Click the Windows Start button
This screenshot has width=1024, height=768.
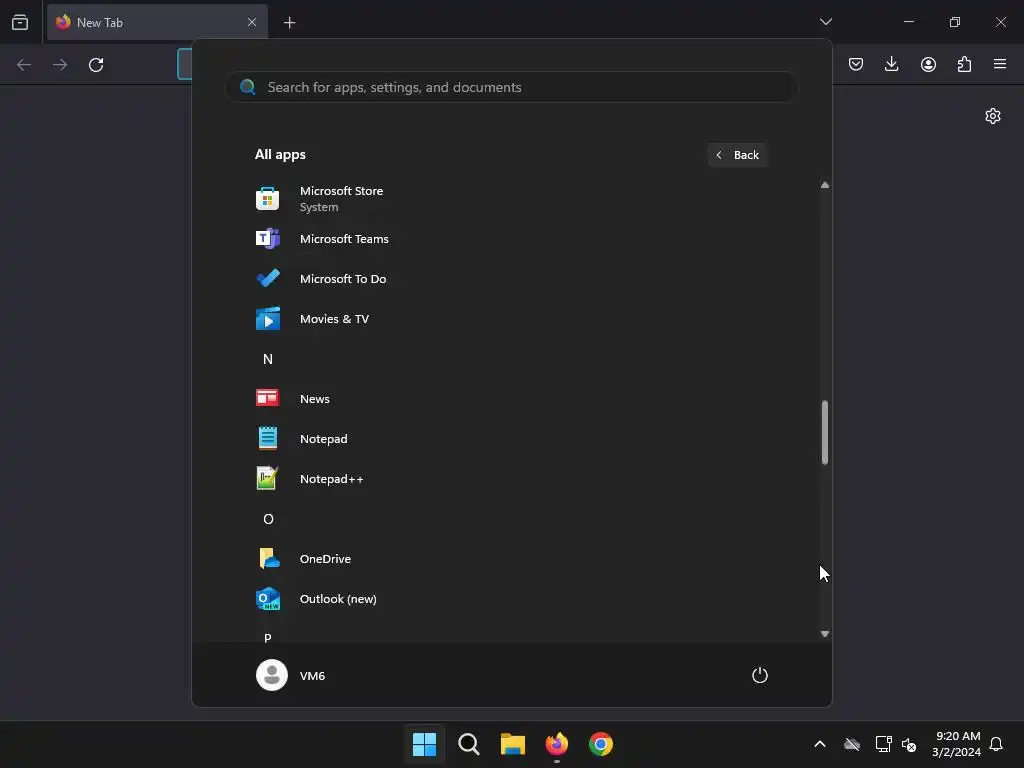pyautogui.click(x=424, y=744)
